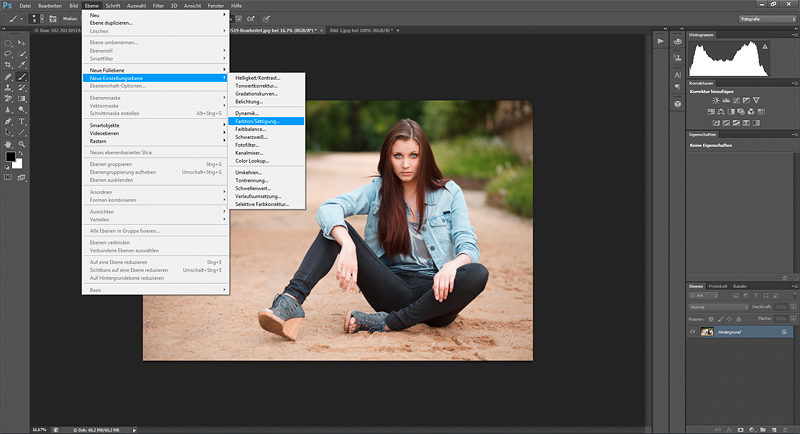This screenshot has height=434, width=800.
Task: Click the foreground color swatch
Action: pos(10,157)
